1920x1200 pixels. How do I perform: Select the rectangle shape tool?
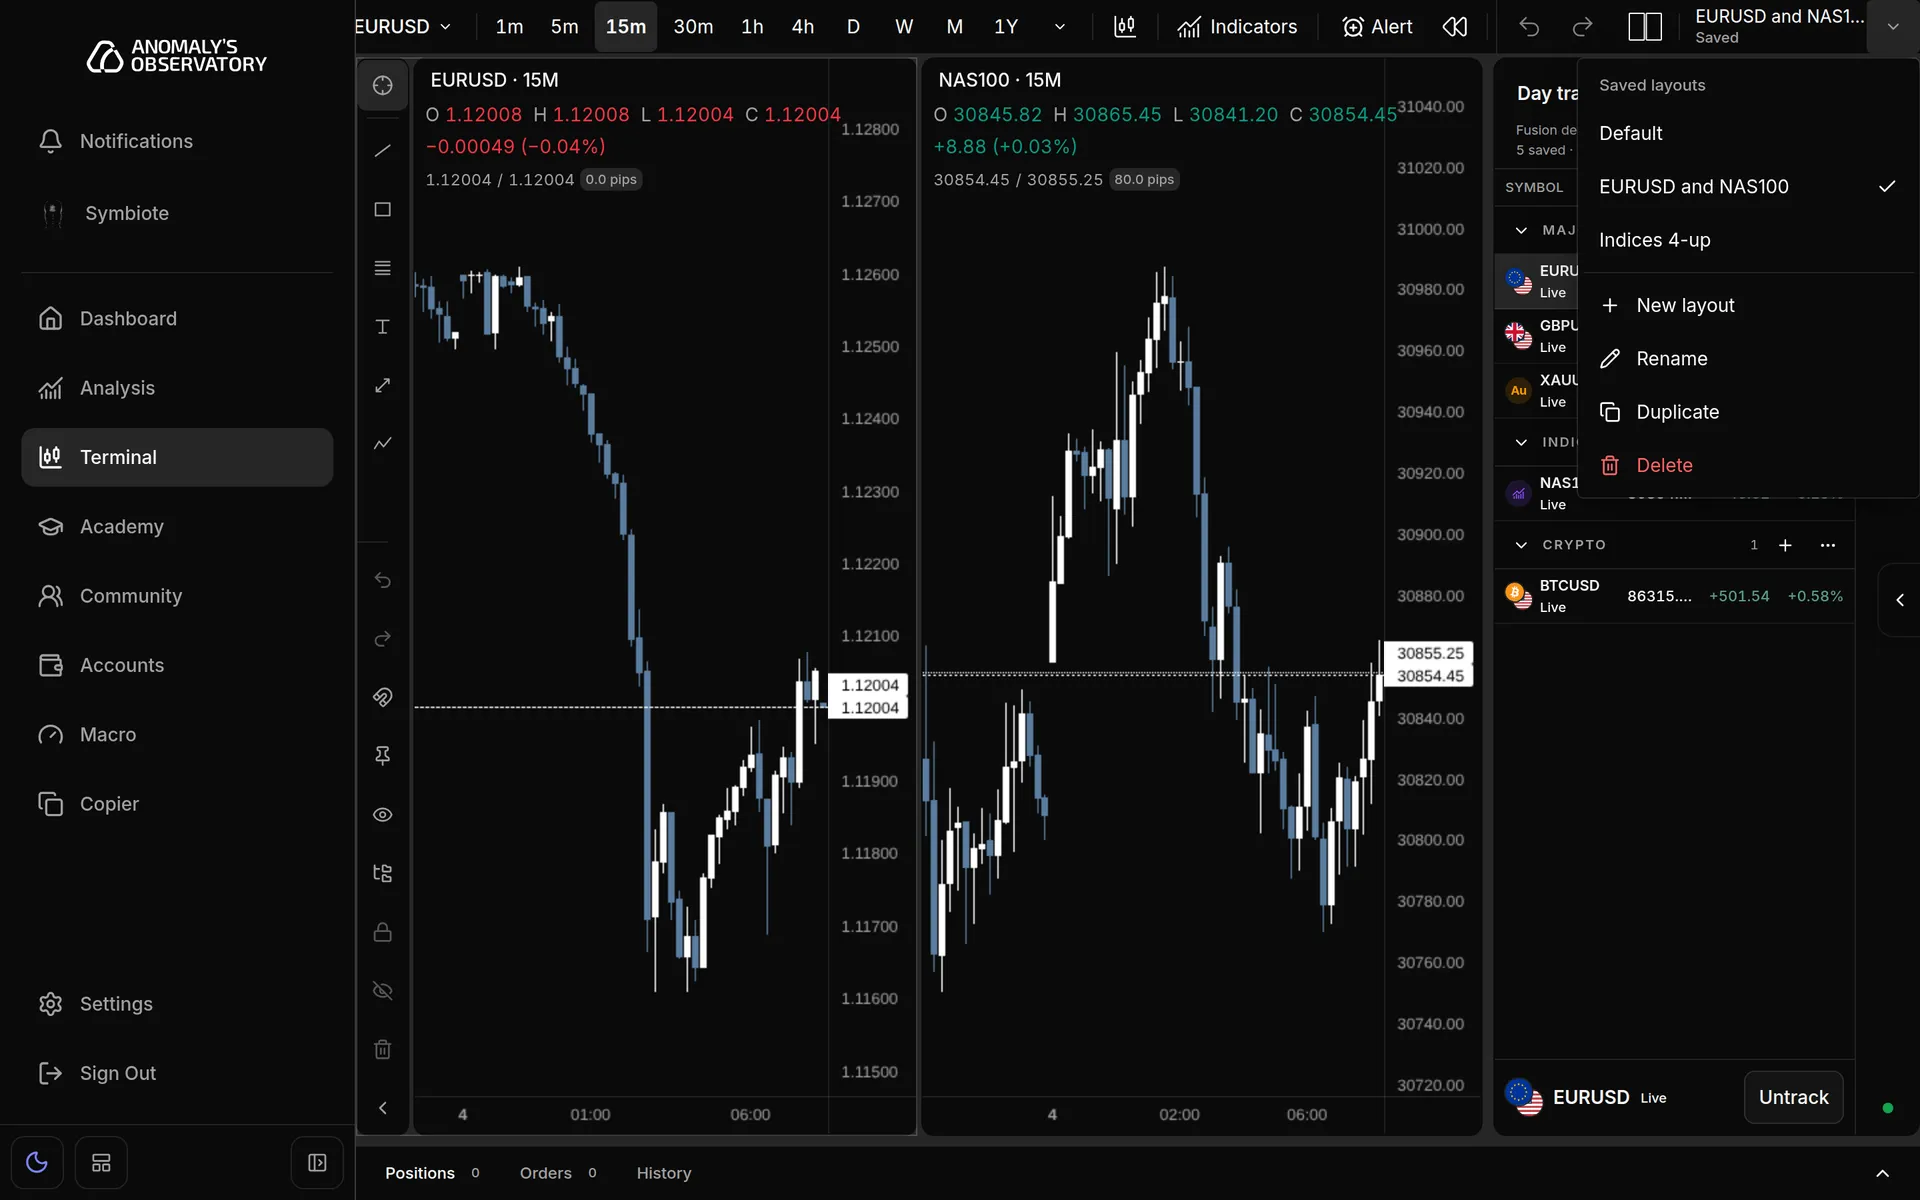pyautogui.click(x=382, y=209)
